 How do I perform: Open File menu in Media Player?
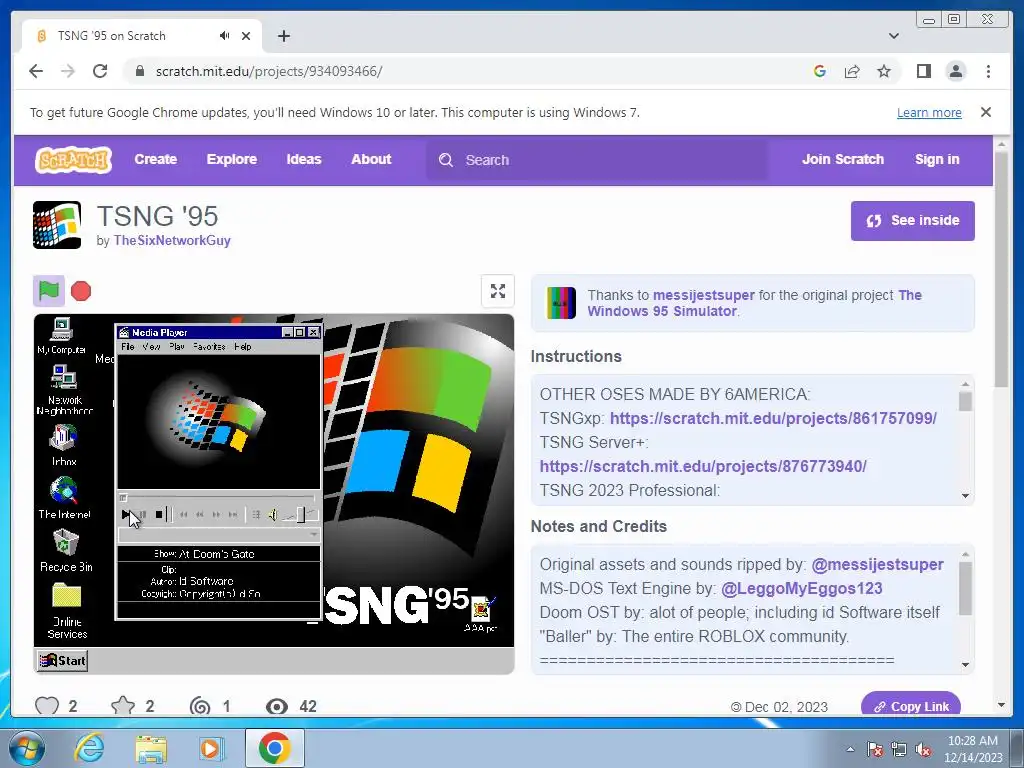click(x=128, y=347)
